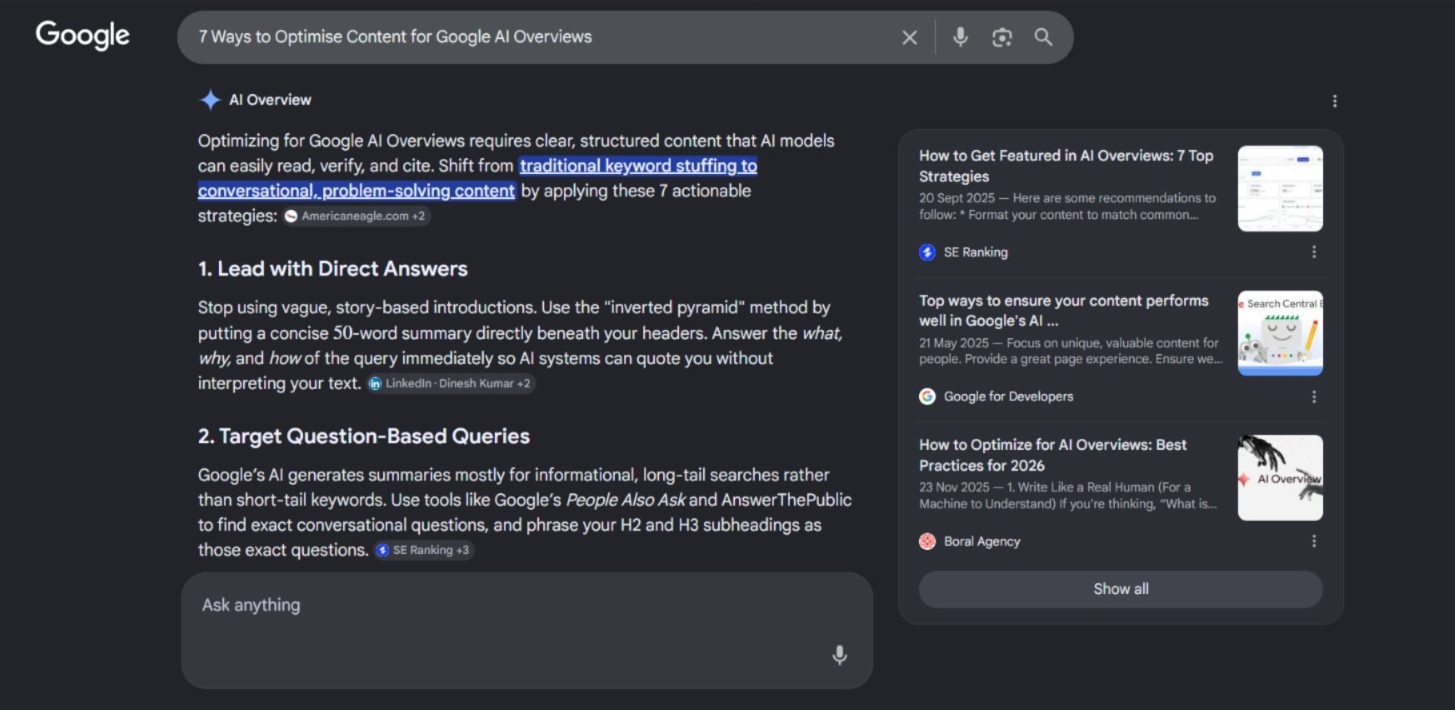
Task: Click microphone icon in Ask anything box
Action: click(x=840, y=655)
